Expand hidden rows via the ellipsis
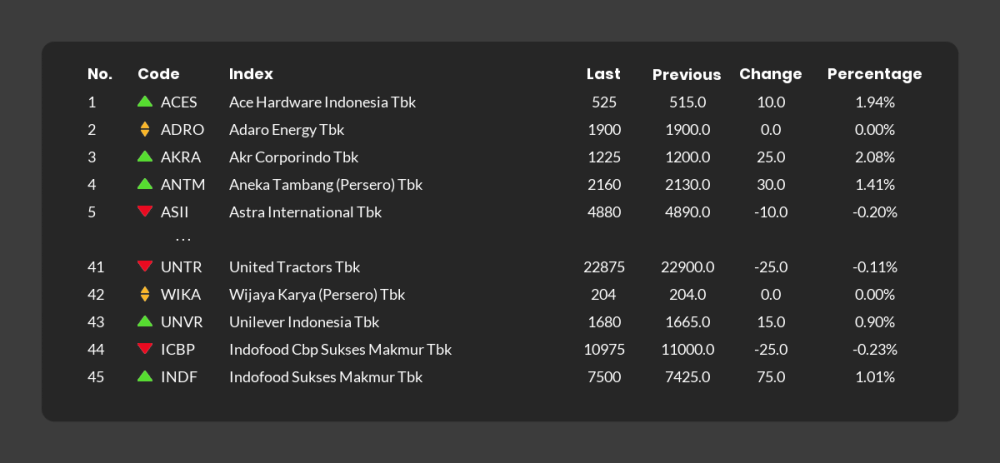 point(183,240)
